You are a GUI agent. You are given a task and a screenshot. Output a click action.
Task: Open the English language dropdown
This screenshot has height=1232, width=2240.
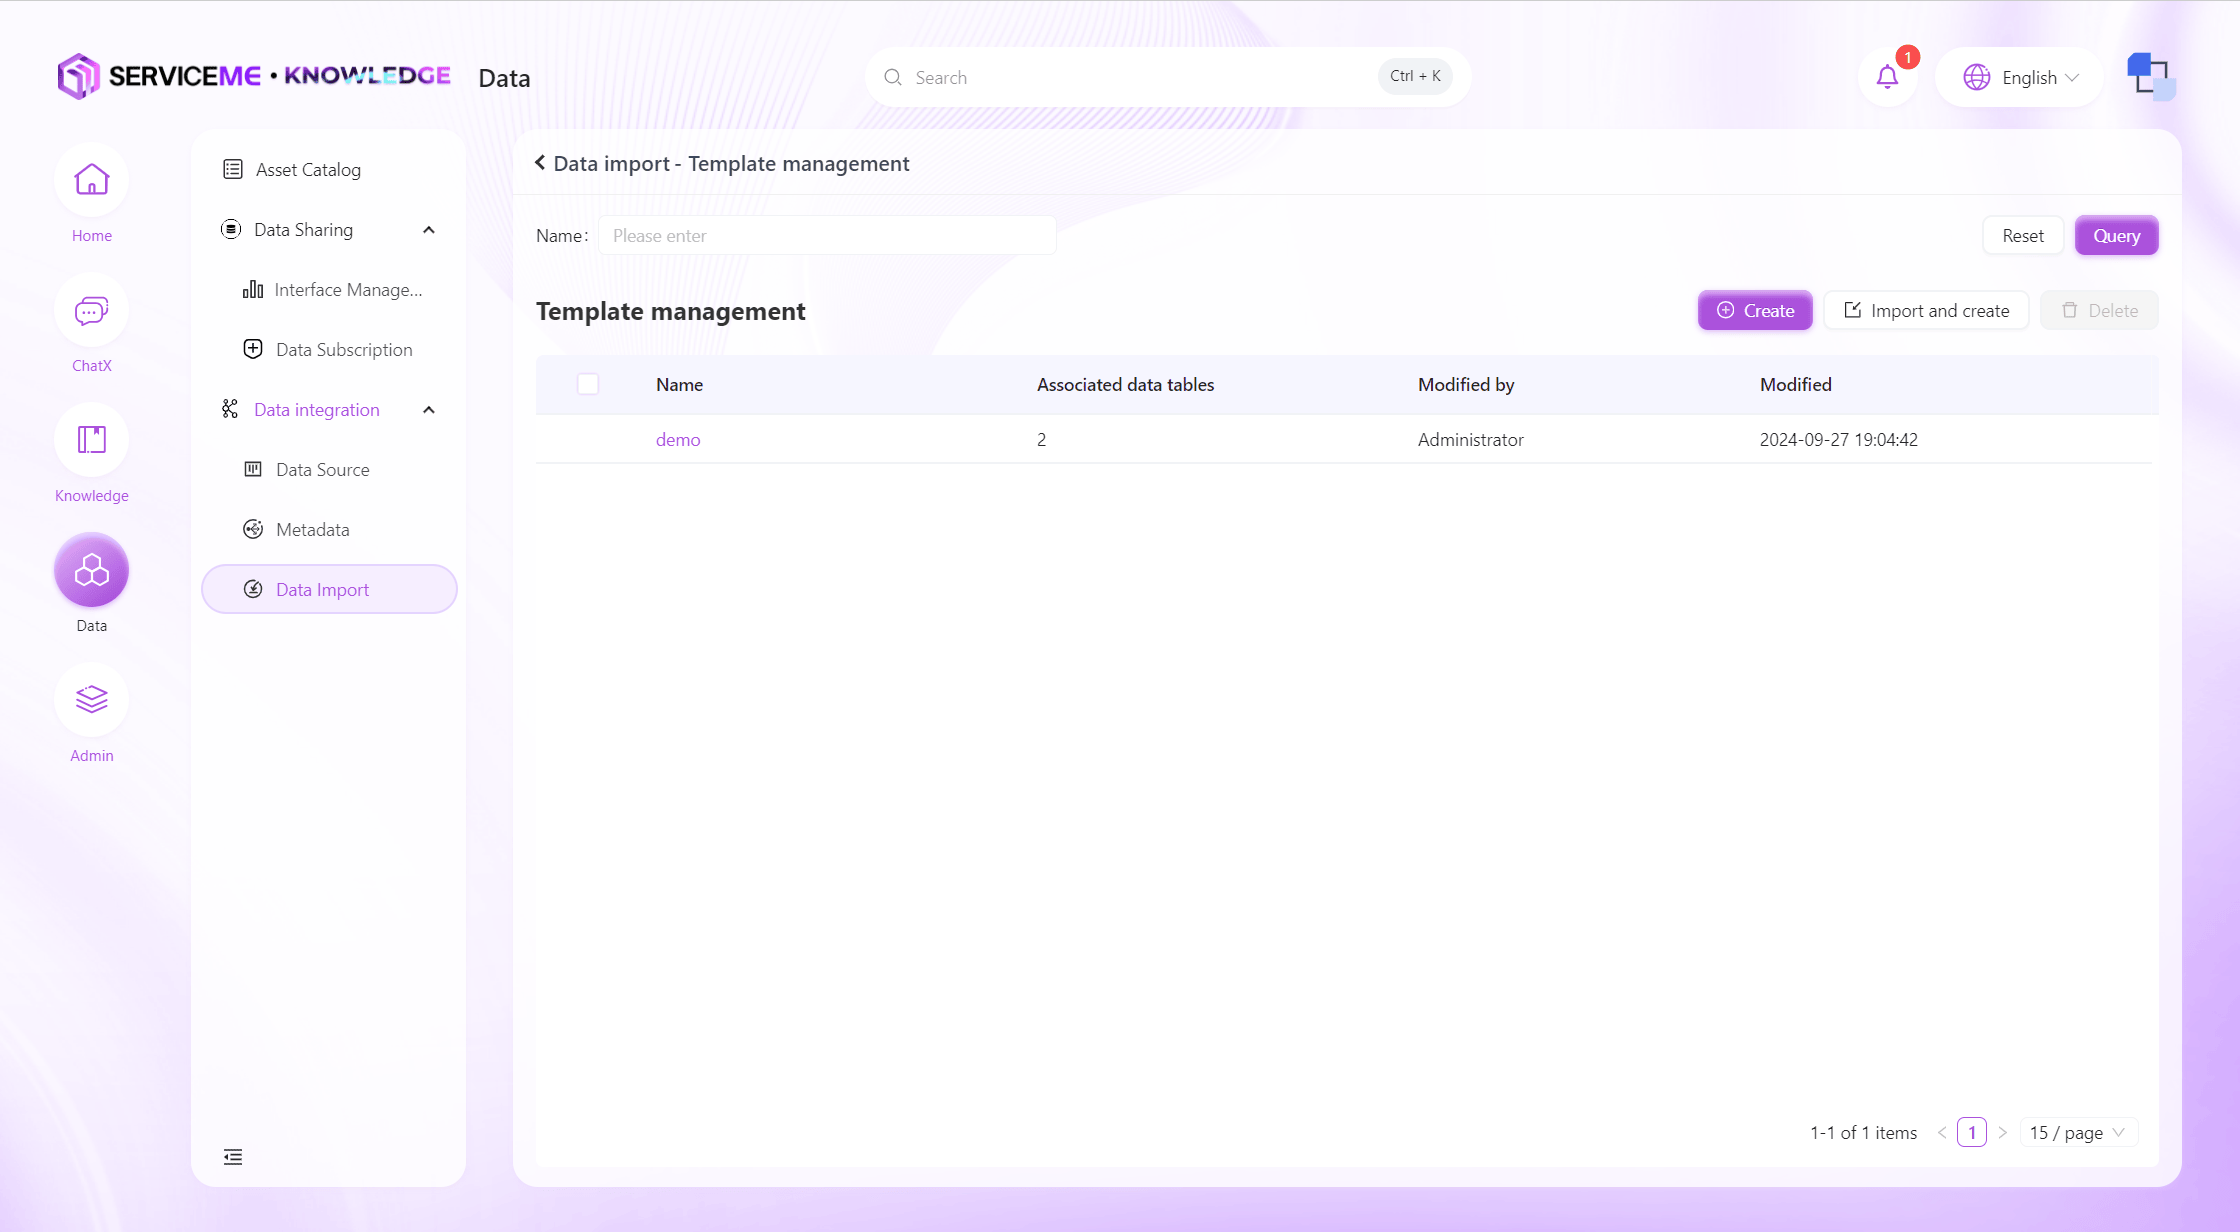[x=2020, y=77]
